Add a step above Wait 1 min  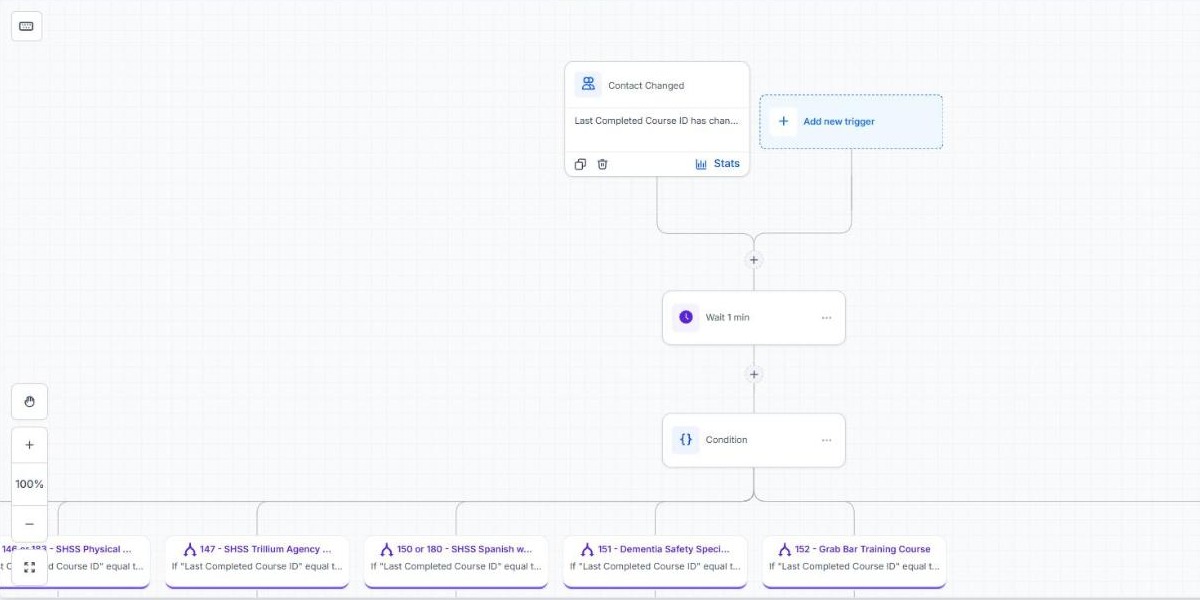click(754, 260)
